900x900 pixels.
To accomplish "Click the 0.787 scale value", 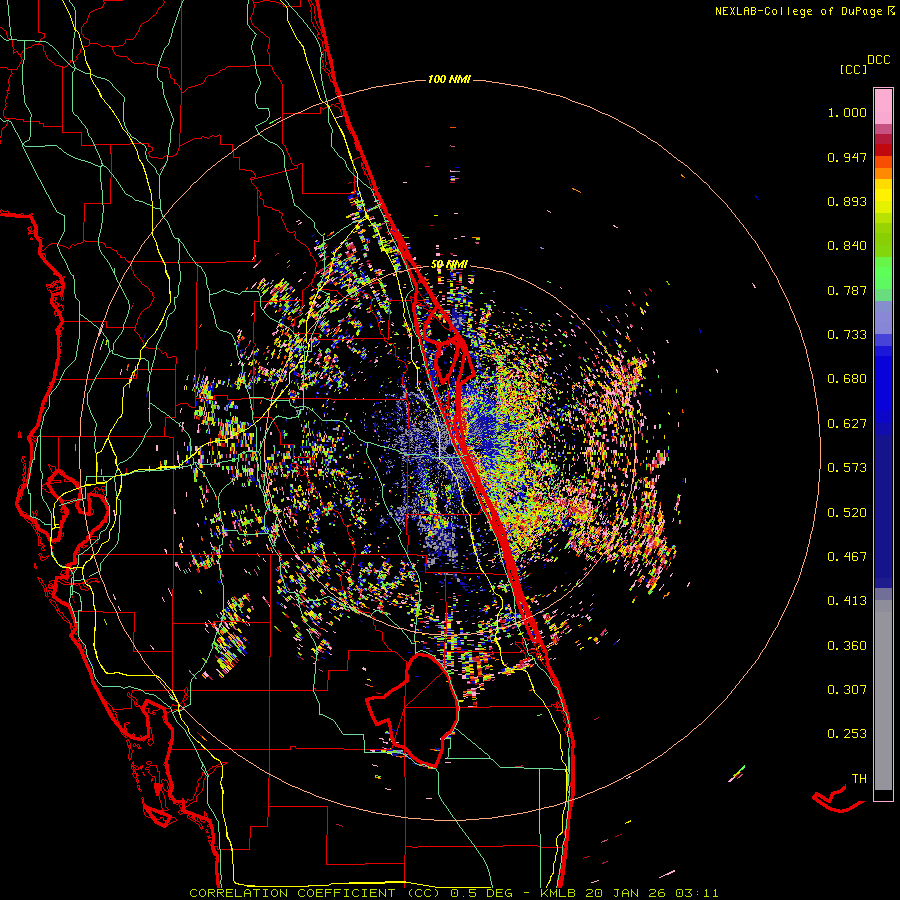I will pyautogui.click(x=847, y=290).
